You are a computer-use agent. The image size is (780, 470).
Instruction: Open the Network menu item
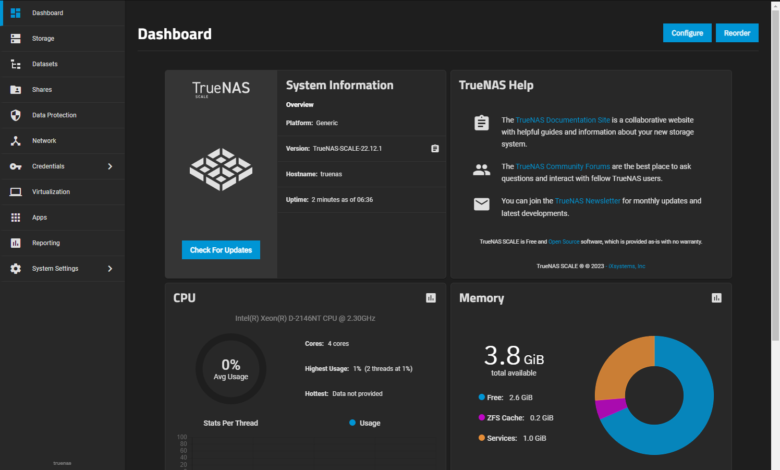click(x=63, y=141)
